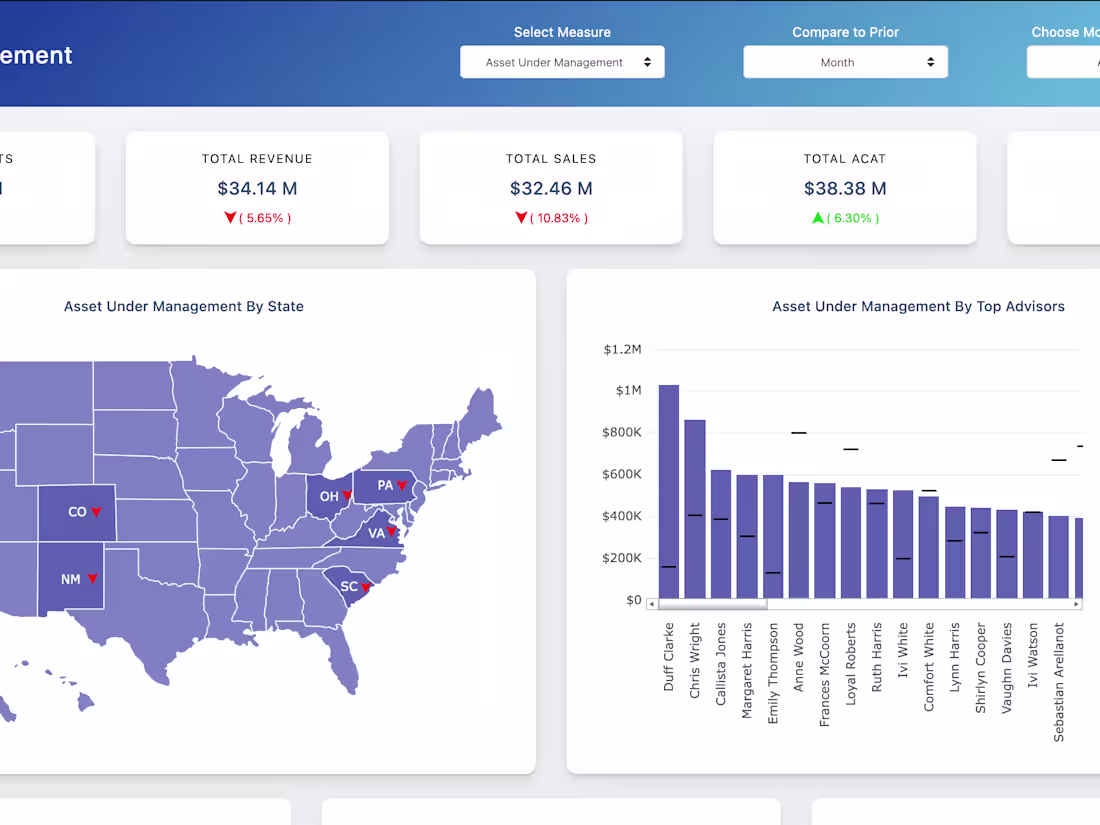Click the left scroll arrow of the advisor chart
The image size is (1100, 825).
coord(652,603)
